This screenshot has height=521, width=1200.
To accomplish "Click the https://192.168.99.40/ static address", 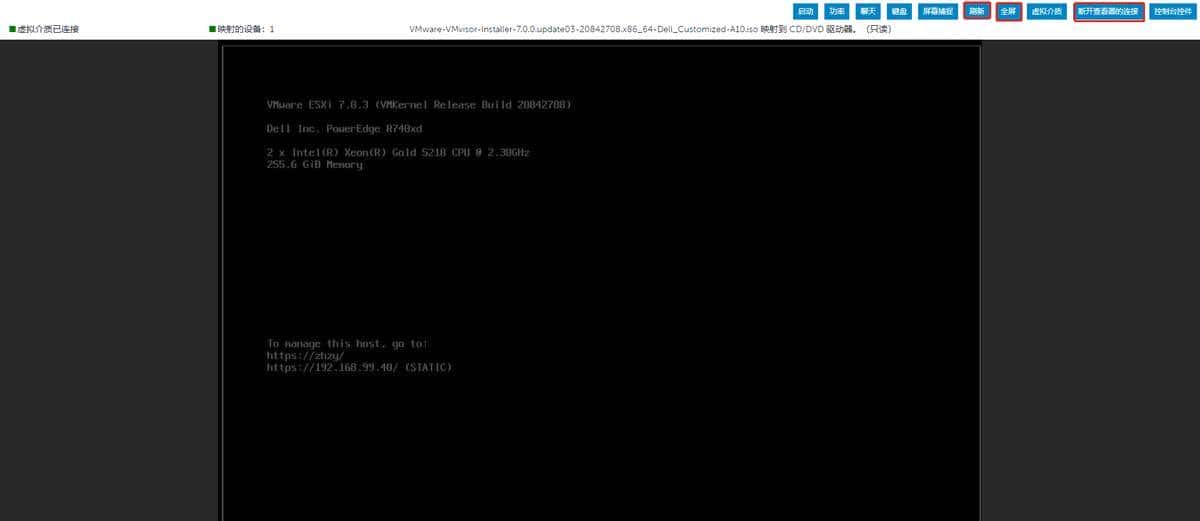I will [359, 368].
